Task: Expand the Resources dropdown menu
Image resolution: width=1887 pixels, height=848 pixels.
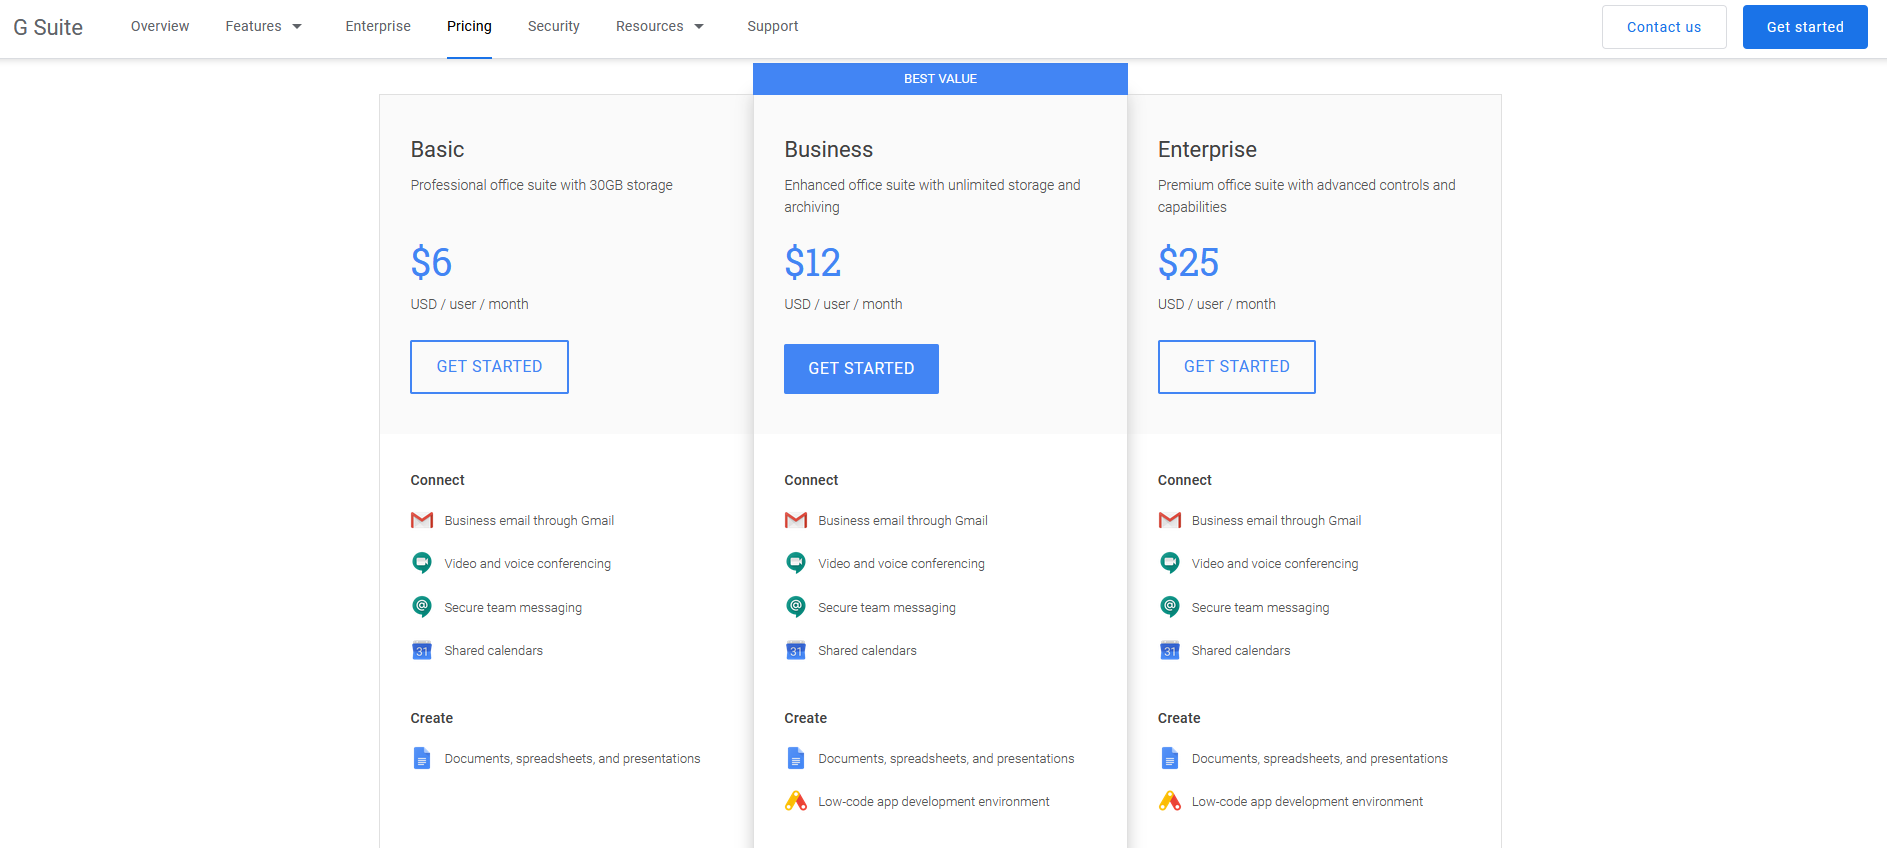Action: tap(660, 26)
